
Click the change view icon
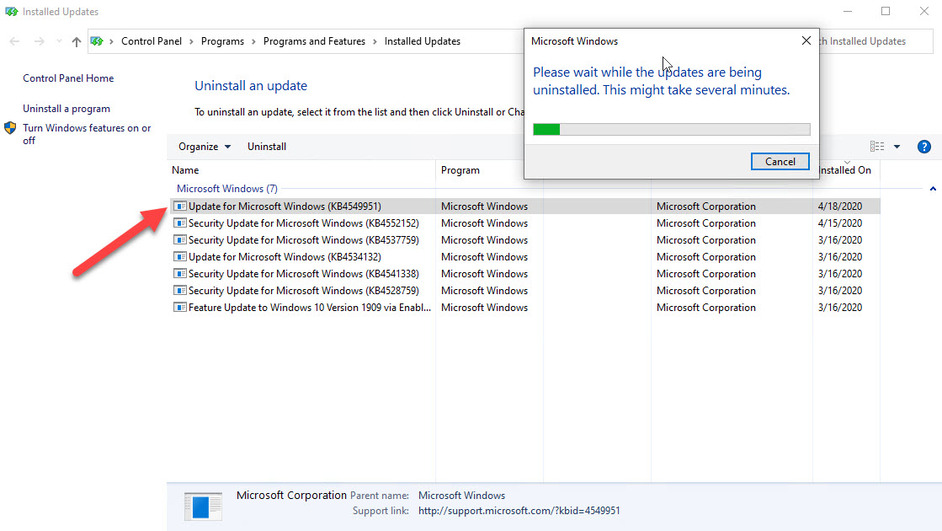point(877,147)
